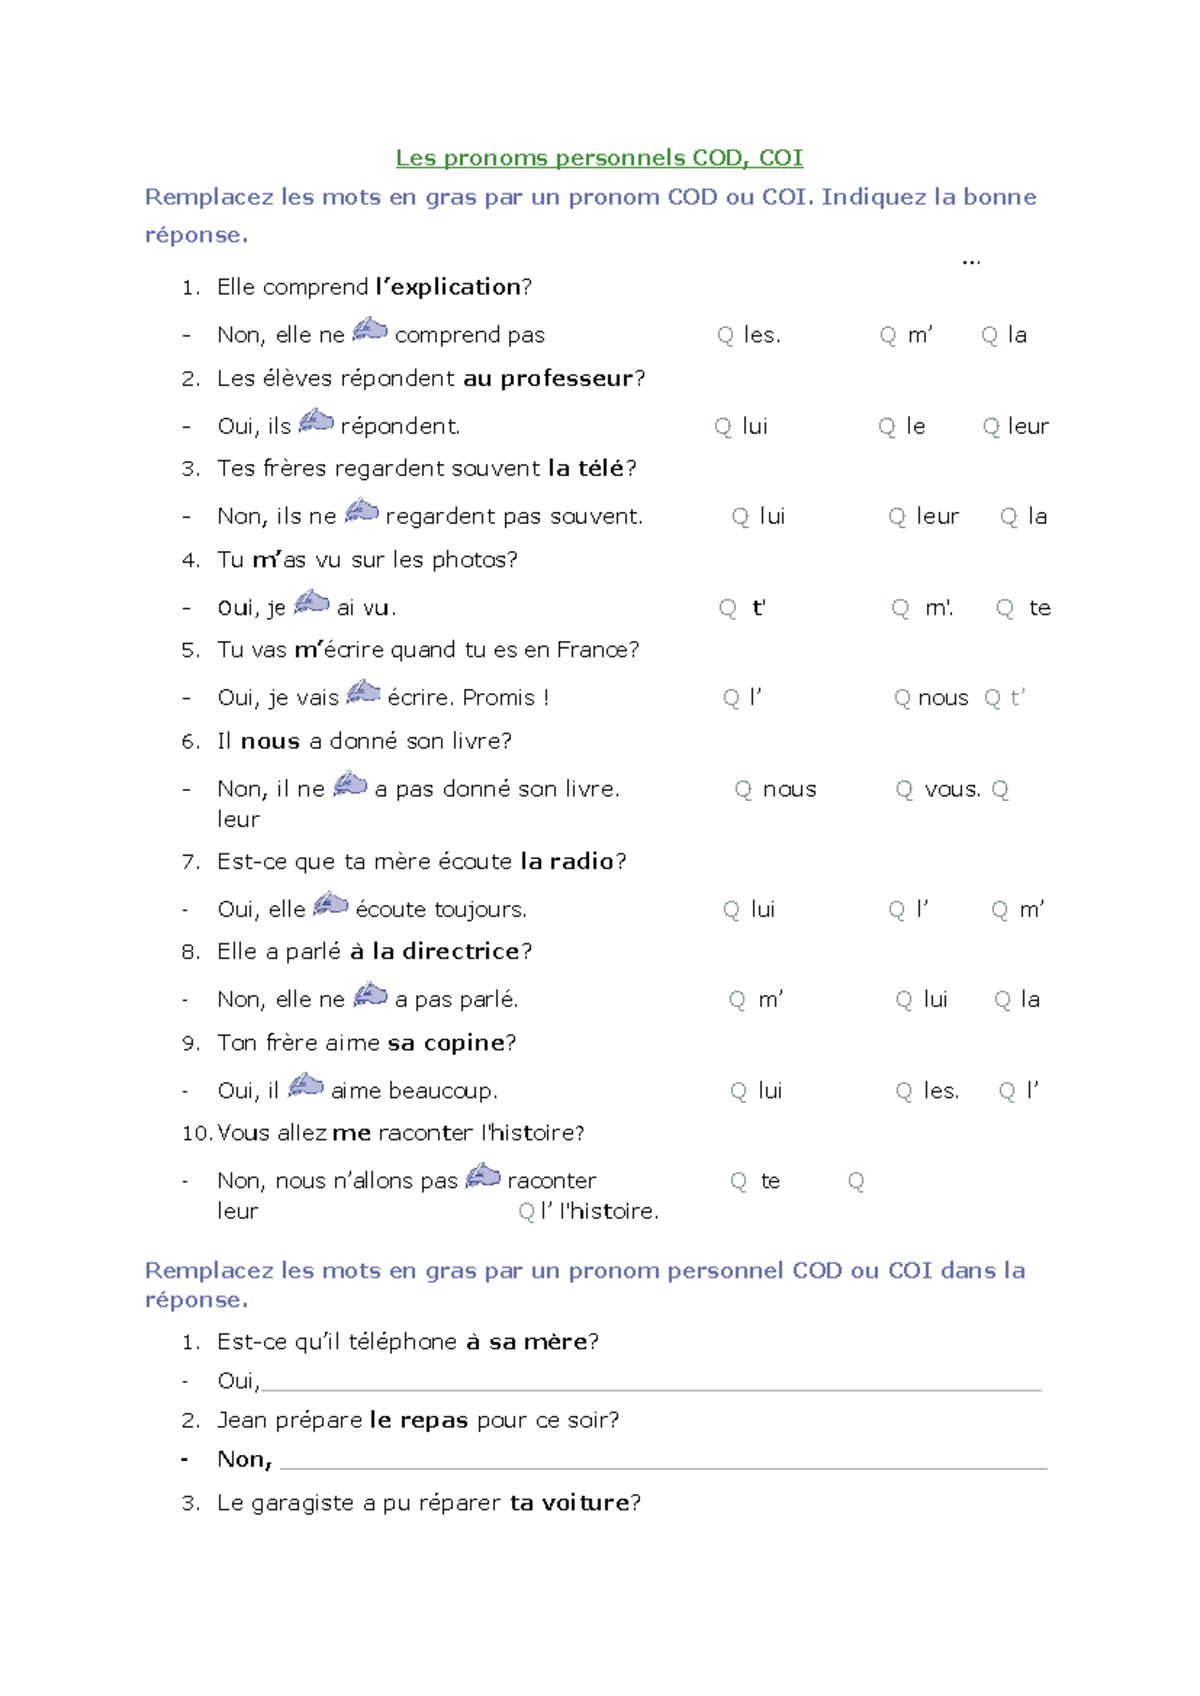Pick option "les." for "il aime beaucoup"
The height and width of the screenshot is (1696, 1200).
904,1091
